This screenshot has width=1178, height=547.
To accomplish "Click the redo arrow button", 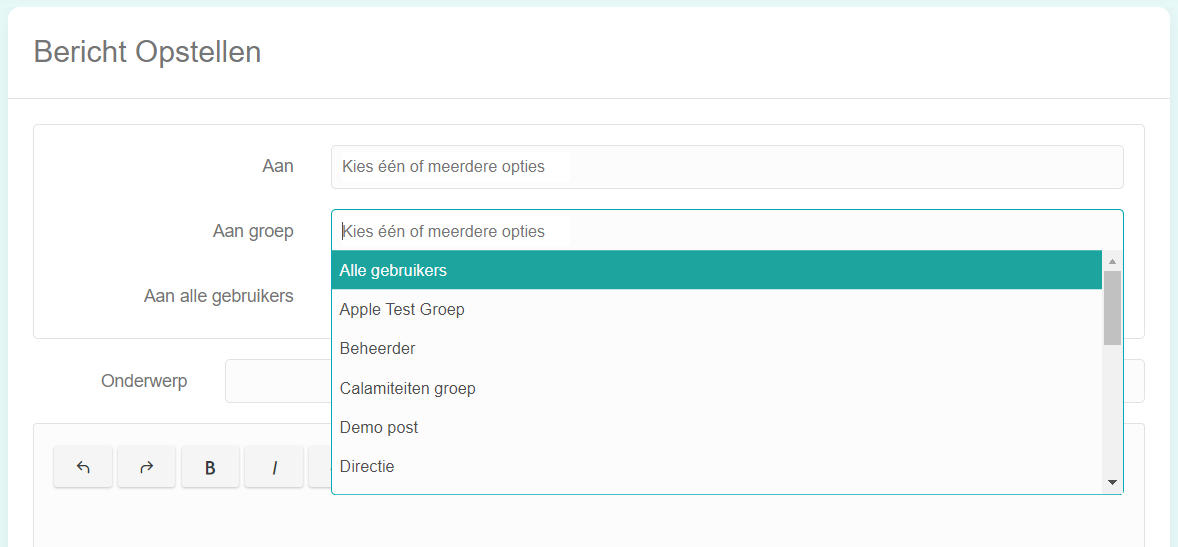I will (146, 467).
